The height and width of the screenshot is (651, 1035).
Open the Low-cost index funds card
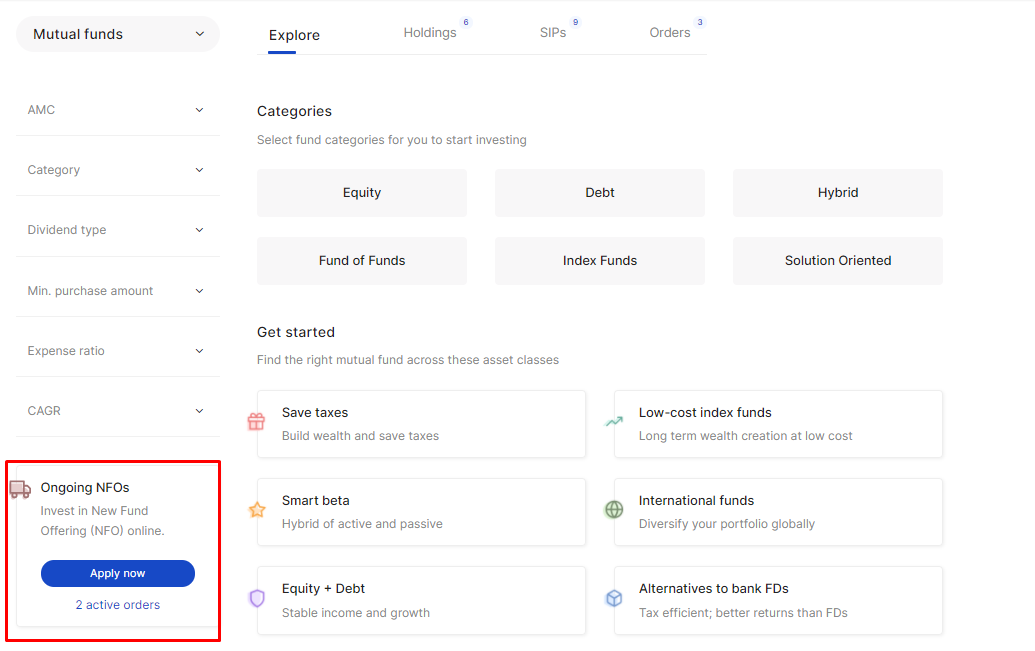click(x=778, y=424)
